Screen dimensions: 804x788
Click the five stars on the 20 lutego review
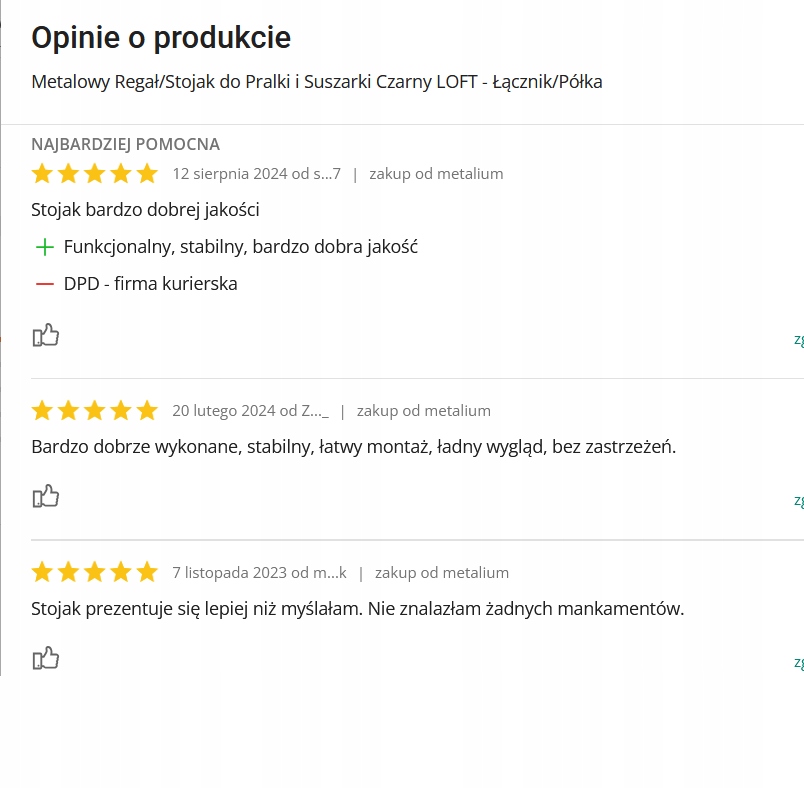(95, 411)
